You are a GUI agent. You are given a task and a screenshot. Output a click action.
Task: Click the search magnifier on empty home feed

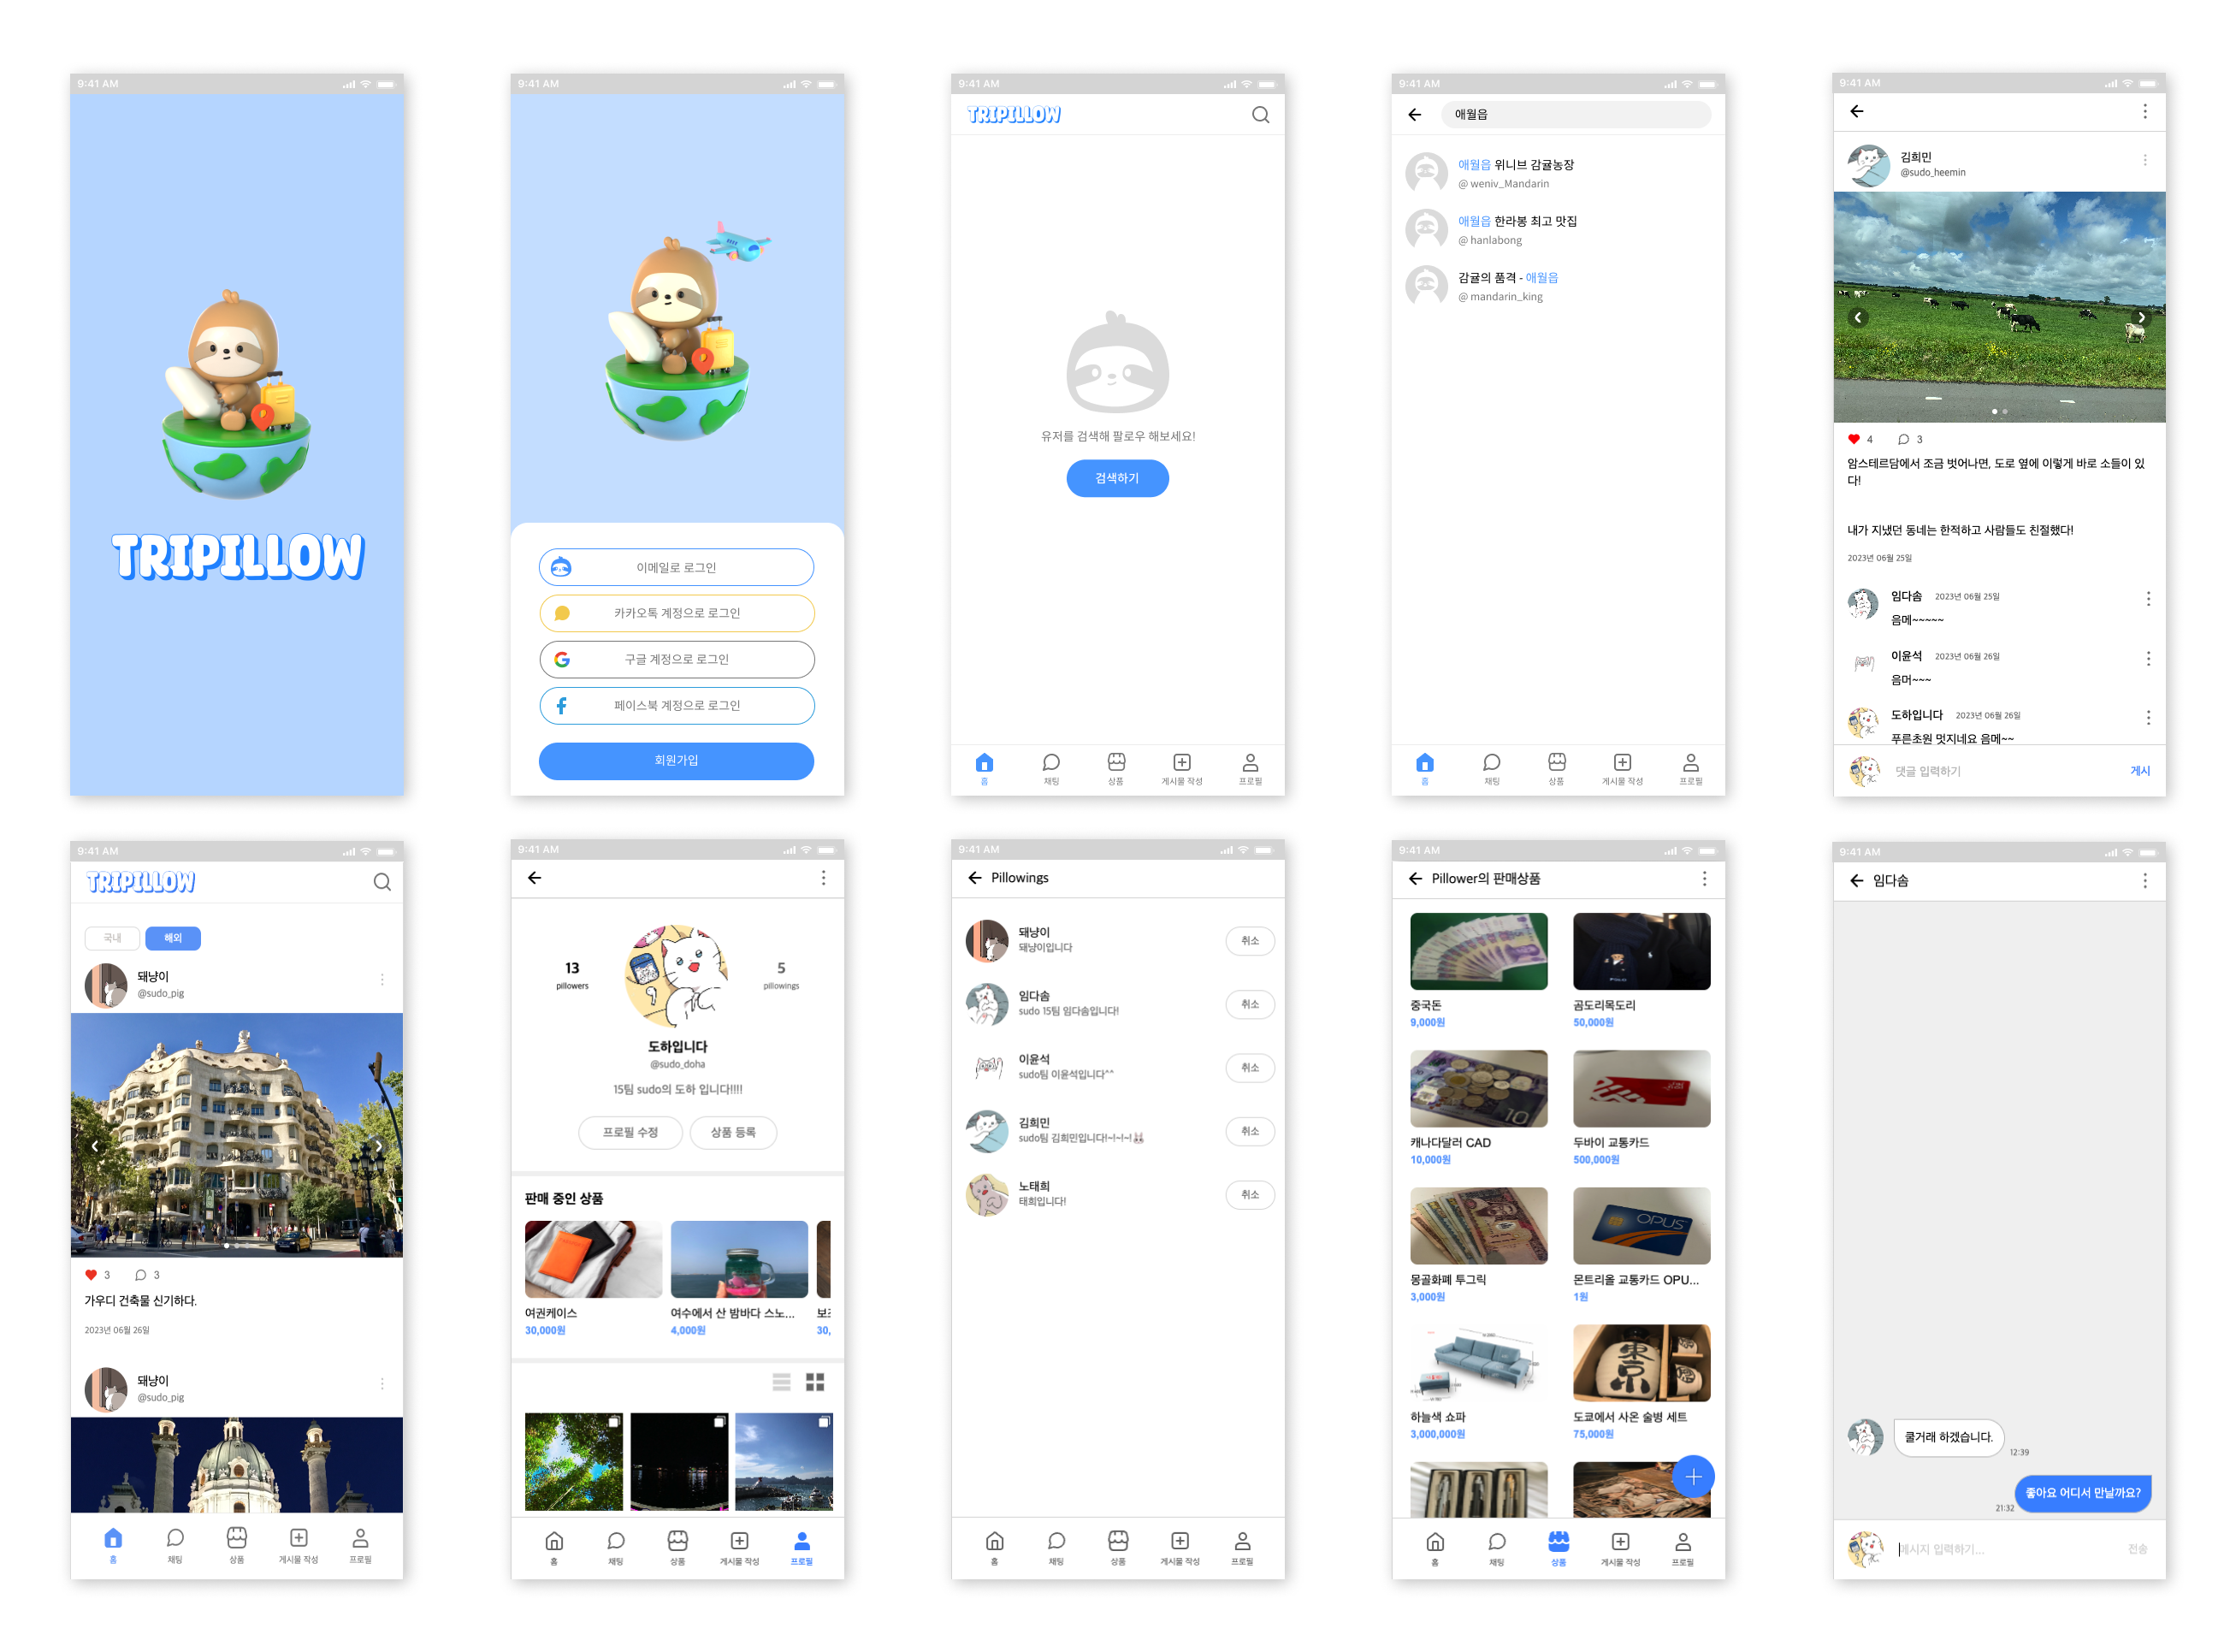coord(1260,115)
